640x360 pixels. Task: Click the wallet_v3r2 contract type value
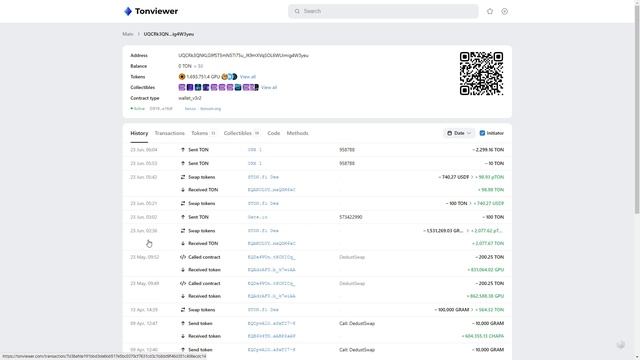(x=190, y=98)
